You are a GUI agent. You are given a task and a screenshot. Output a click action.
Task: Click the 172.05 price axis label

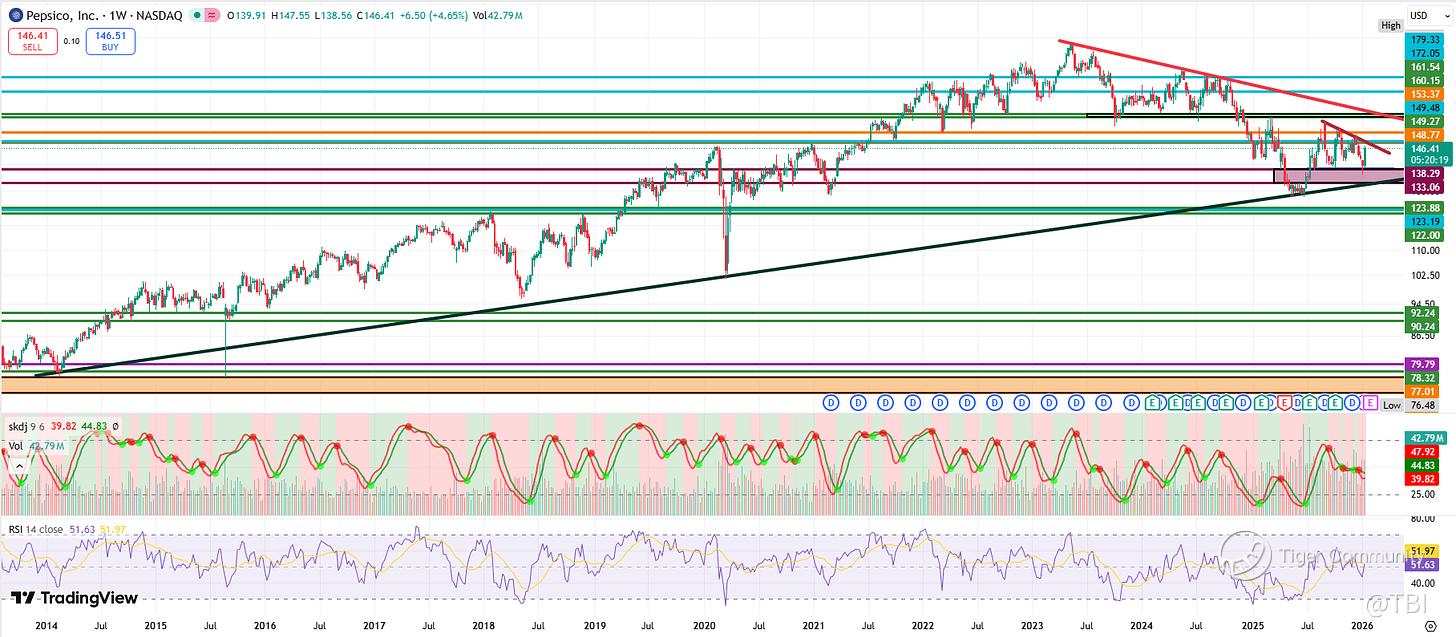(1424, 51)
